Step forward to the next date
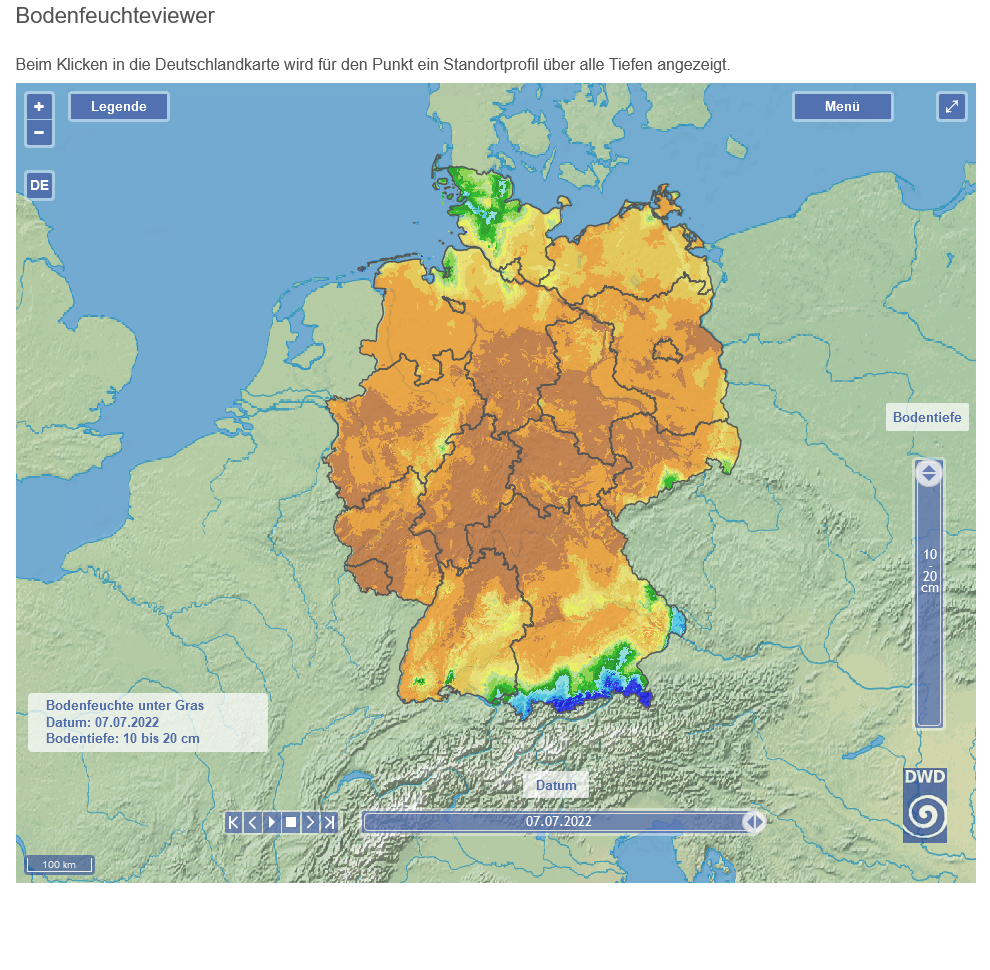Screen dimensions: 990x970 310,822
